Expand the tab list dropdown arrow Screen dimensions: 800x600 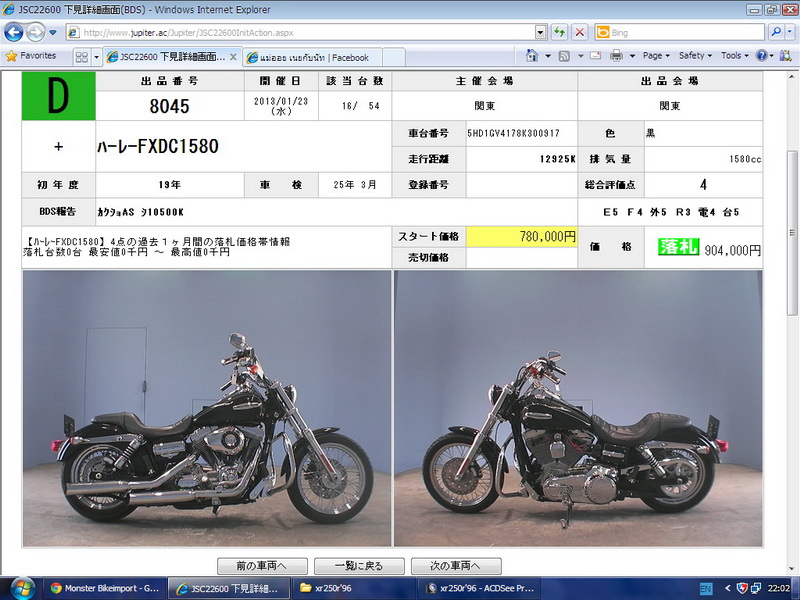tap(96, 57)
